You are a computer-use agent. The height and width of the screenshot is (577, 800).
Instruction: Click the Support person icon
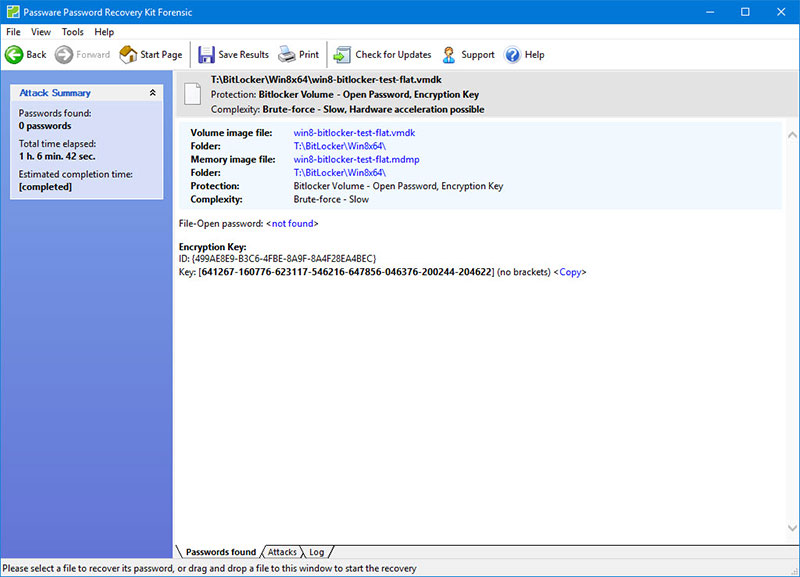pyautogui.click(x=449, y=55)
